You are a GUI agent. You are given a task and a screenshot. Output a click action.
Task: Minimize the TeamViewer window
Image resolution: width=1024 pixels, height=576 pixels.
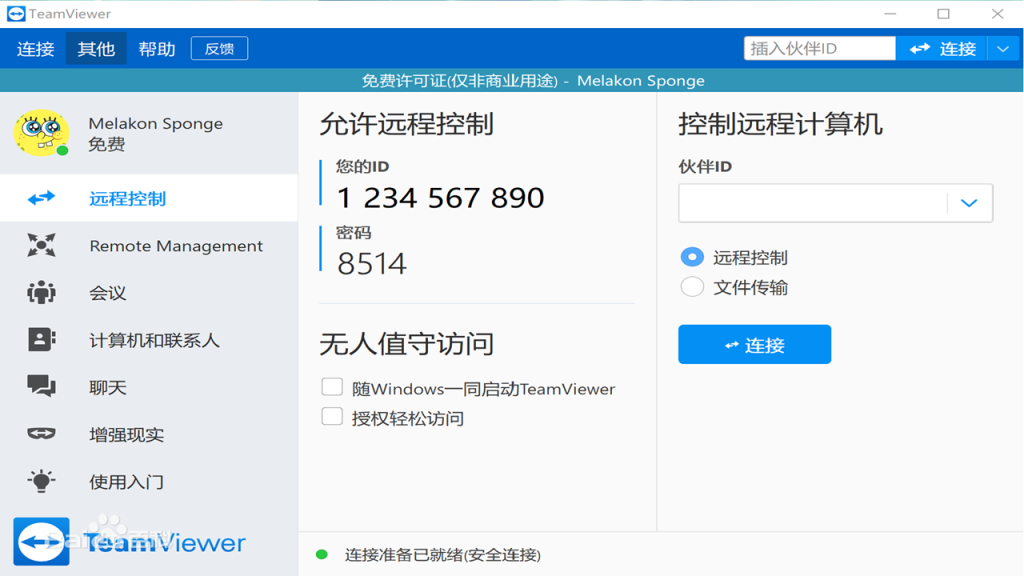[890, 14]
